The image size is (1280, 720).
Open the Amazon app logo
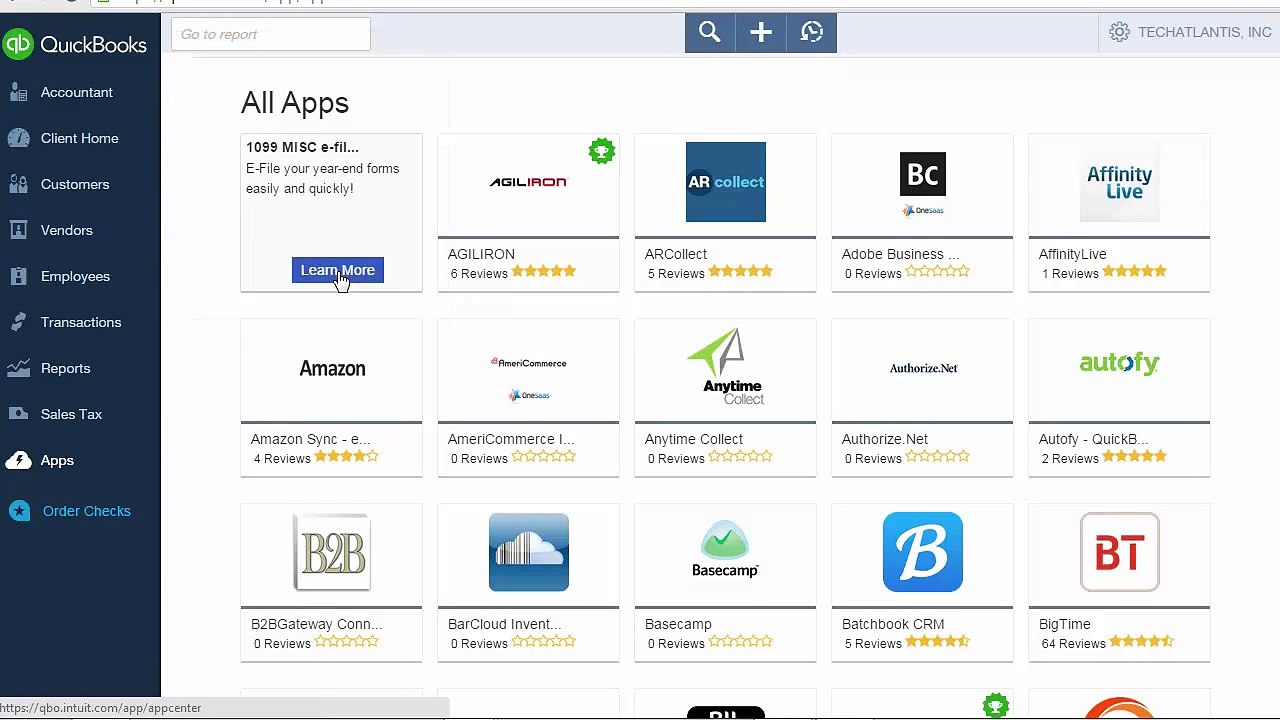332,368
